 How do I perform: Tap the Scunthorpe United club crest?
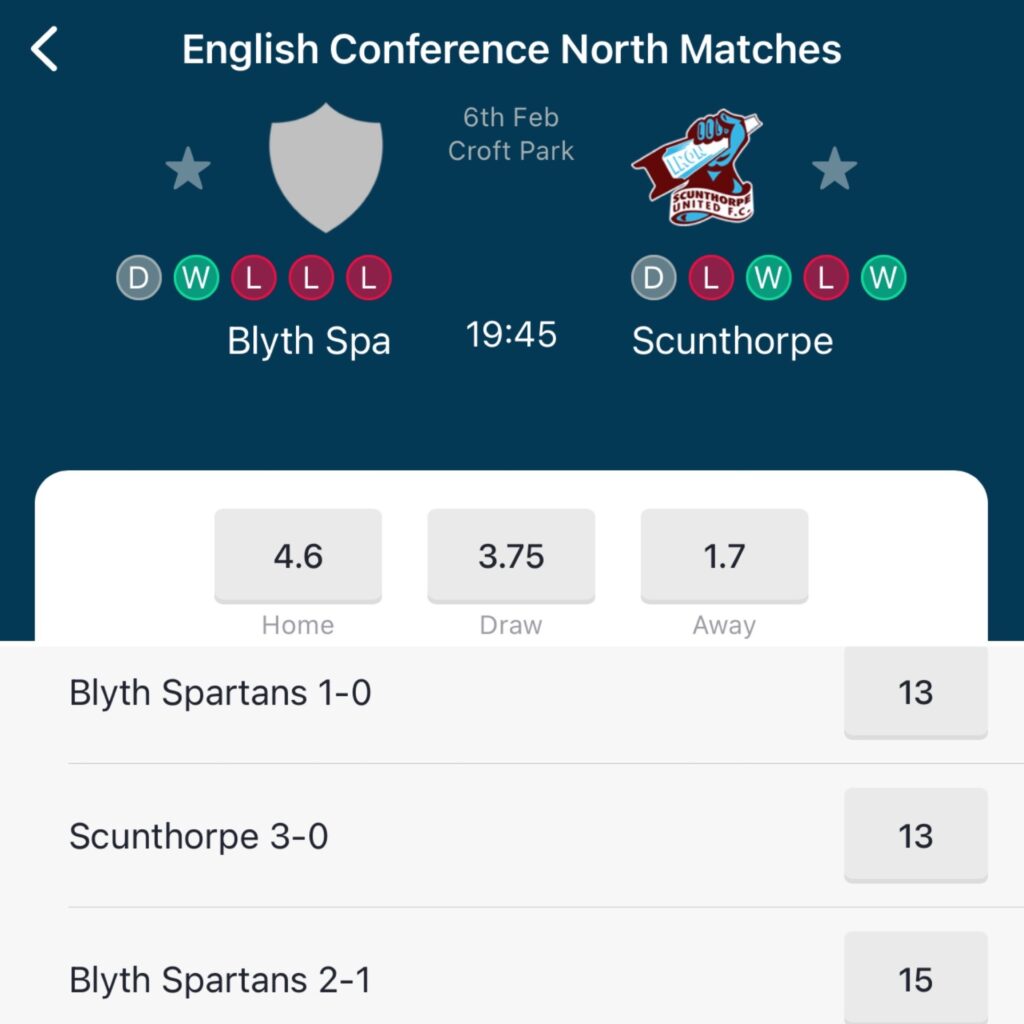coord(696,167)
